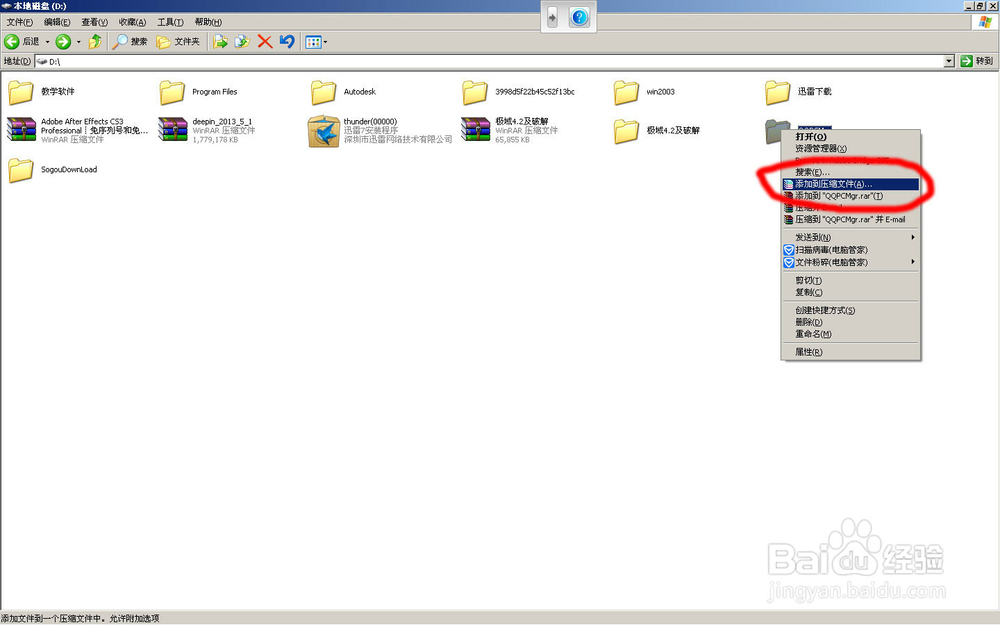Select the Program Files folder
Viewport: 1000px width, 625px height.
point(198,92)
